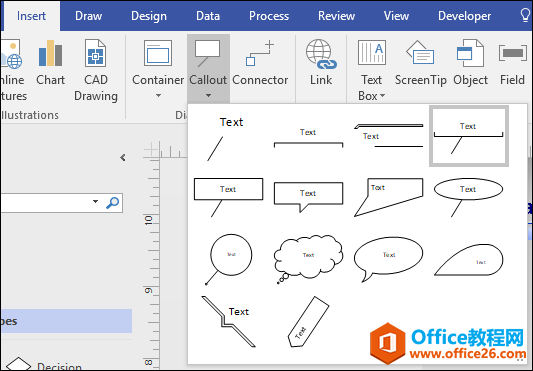533x371 pixels.
Task: Pick the highlighted bracket callout with leader
Action: (469, 136)
